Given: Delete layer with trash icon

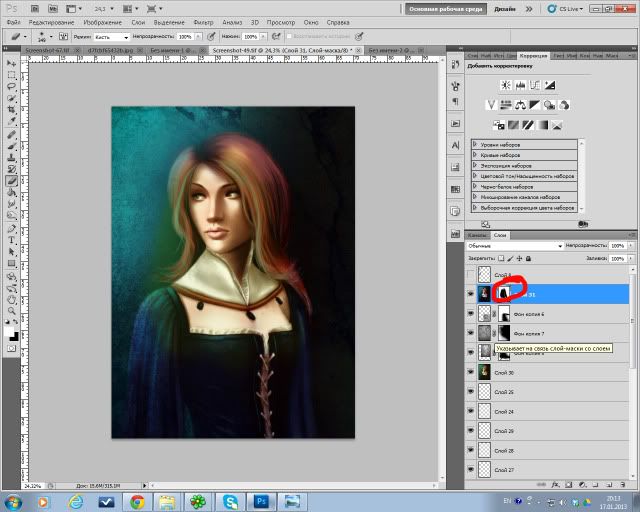Looking at the screenshot, I should click(623, 485).
